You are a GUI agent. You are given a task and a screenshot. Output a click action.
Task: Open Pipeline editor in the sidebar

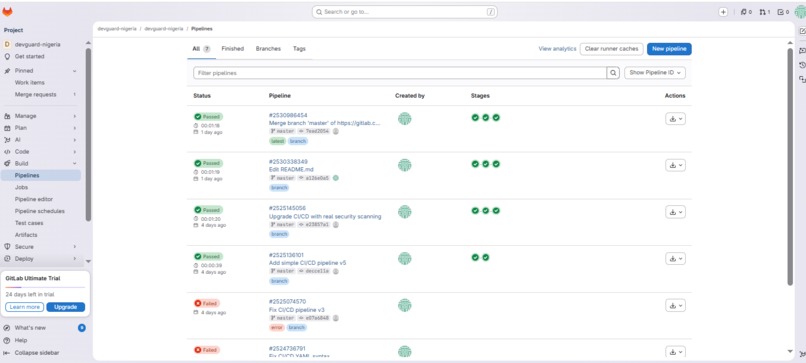tap(41, 199)
